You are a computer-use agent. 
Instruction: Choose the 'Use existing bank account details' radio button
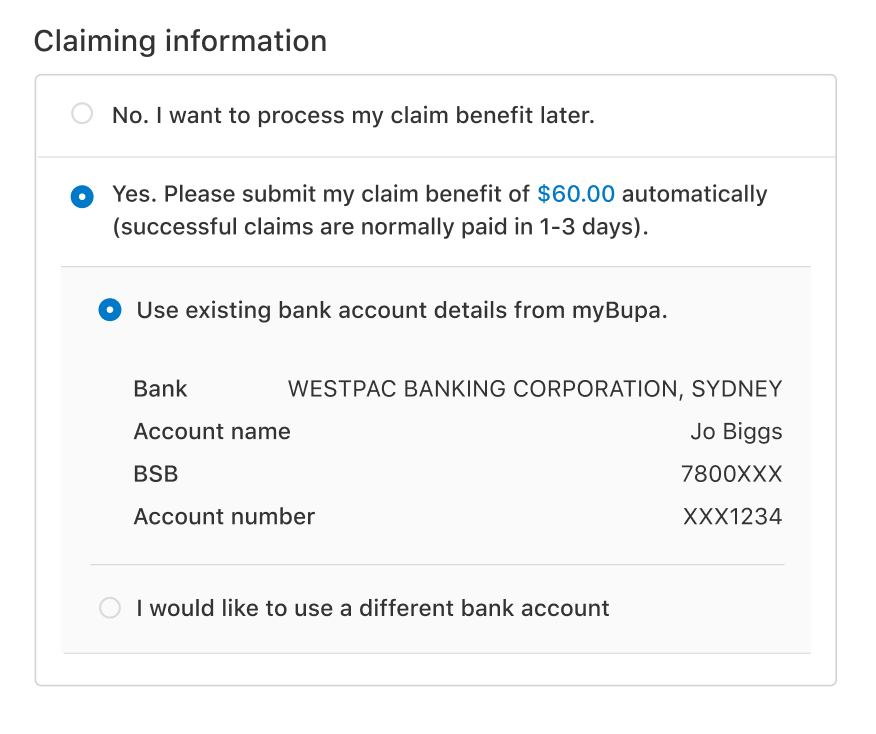(x=110, y=309)
